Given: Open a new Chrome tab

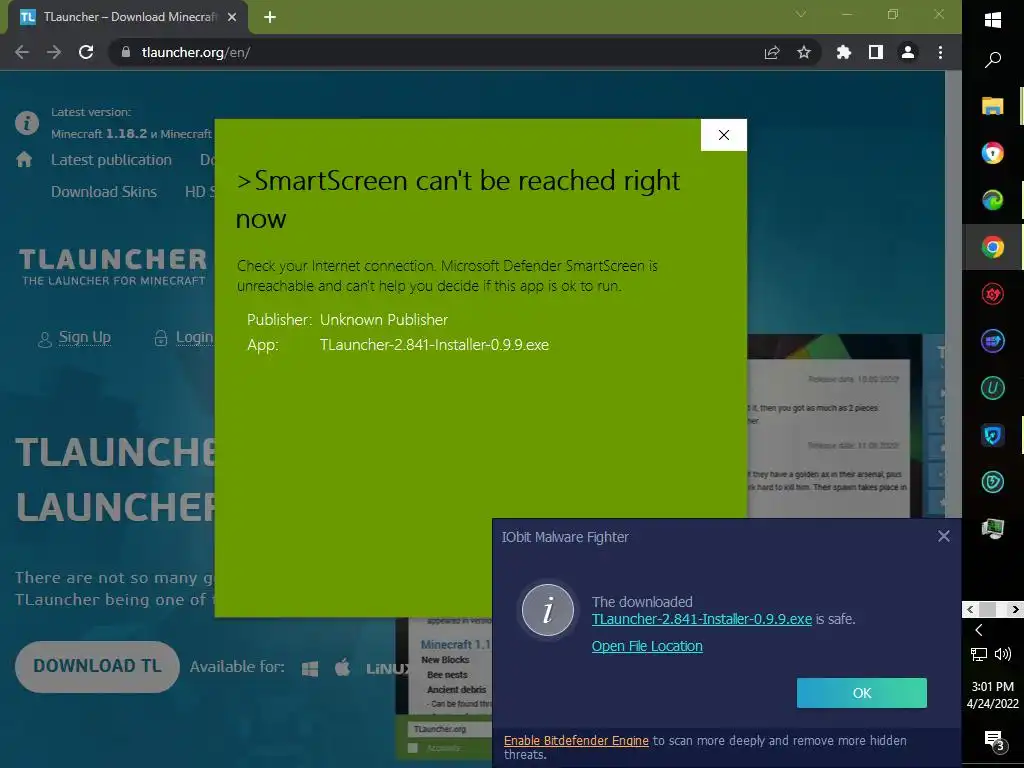Looking at the screenshot, I should tap(270, 17).
